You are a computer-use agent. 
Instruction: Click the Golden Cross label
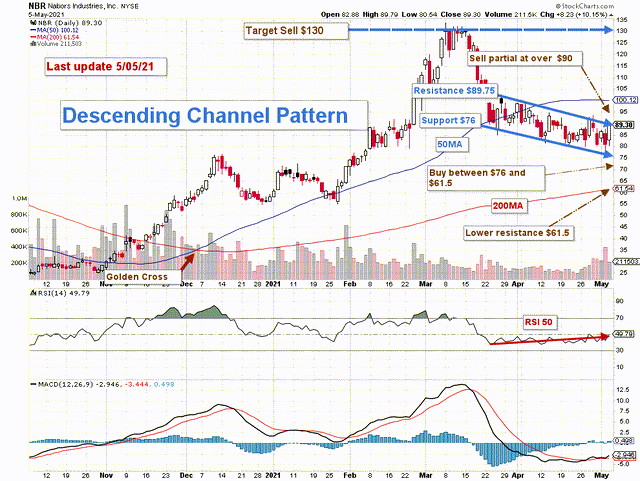141,277
